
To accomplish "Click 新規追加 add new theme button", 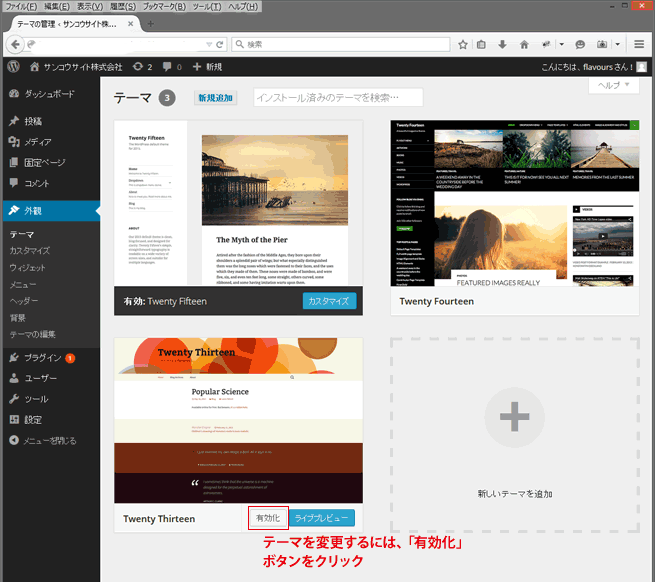I will 215,98.
